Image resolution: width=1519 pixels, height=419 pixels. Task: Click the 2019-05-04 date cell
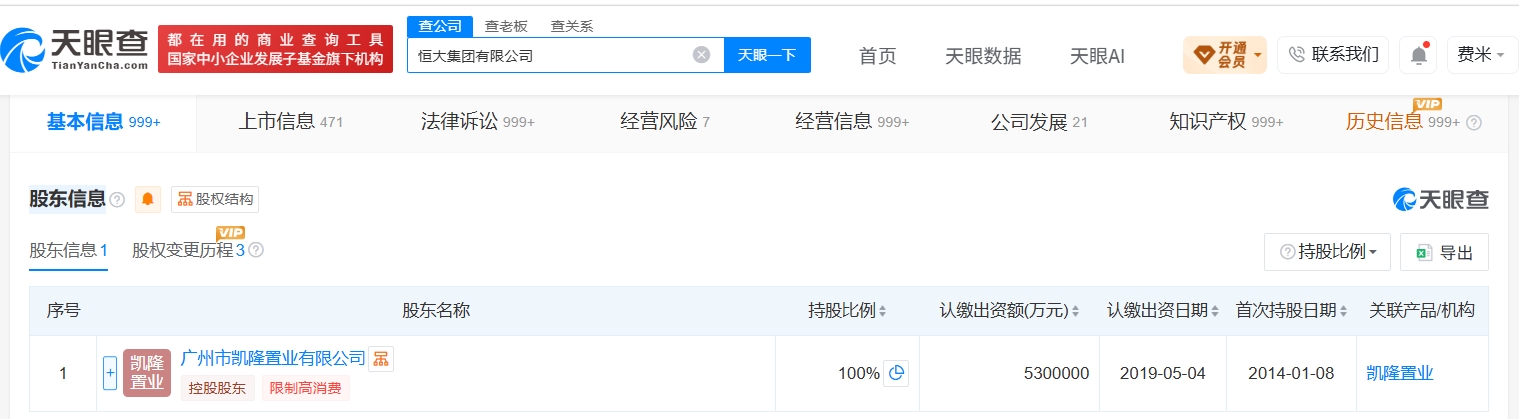(x=1163, y=373)
